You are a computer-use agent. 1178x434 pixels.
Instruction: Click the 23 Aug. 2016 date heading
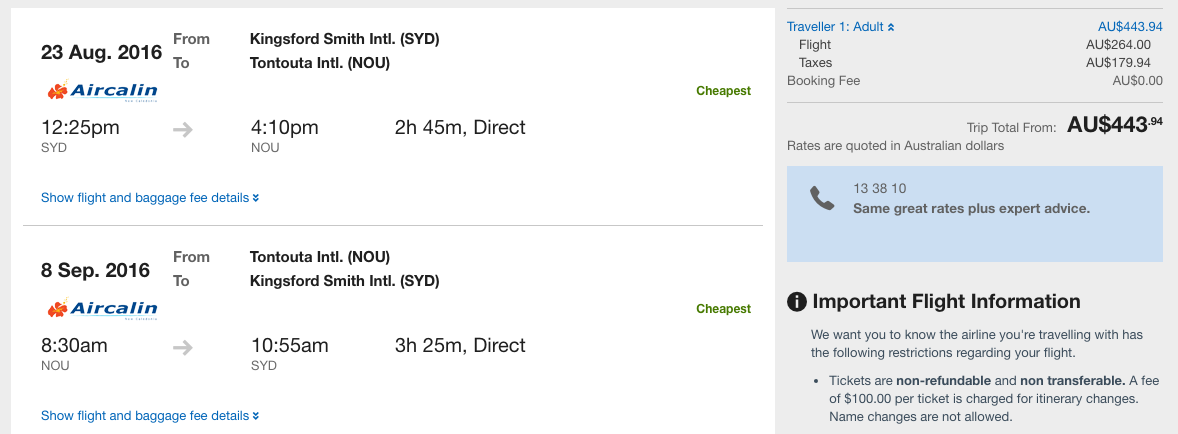coord(101,53)
